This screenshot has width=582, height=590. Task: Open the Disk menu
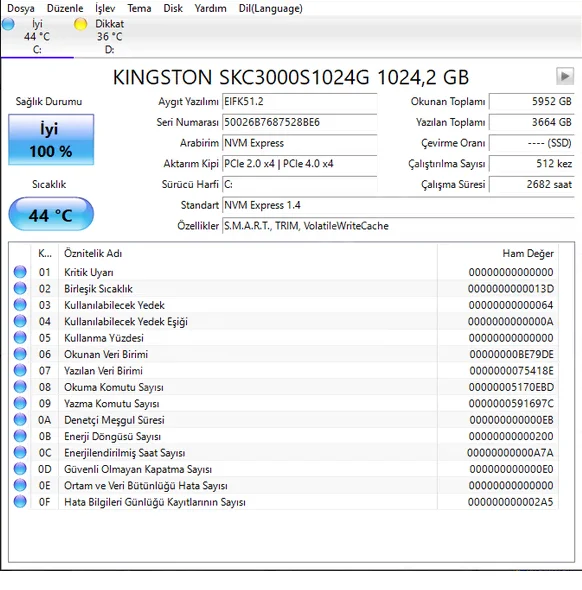coord(173,8)
